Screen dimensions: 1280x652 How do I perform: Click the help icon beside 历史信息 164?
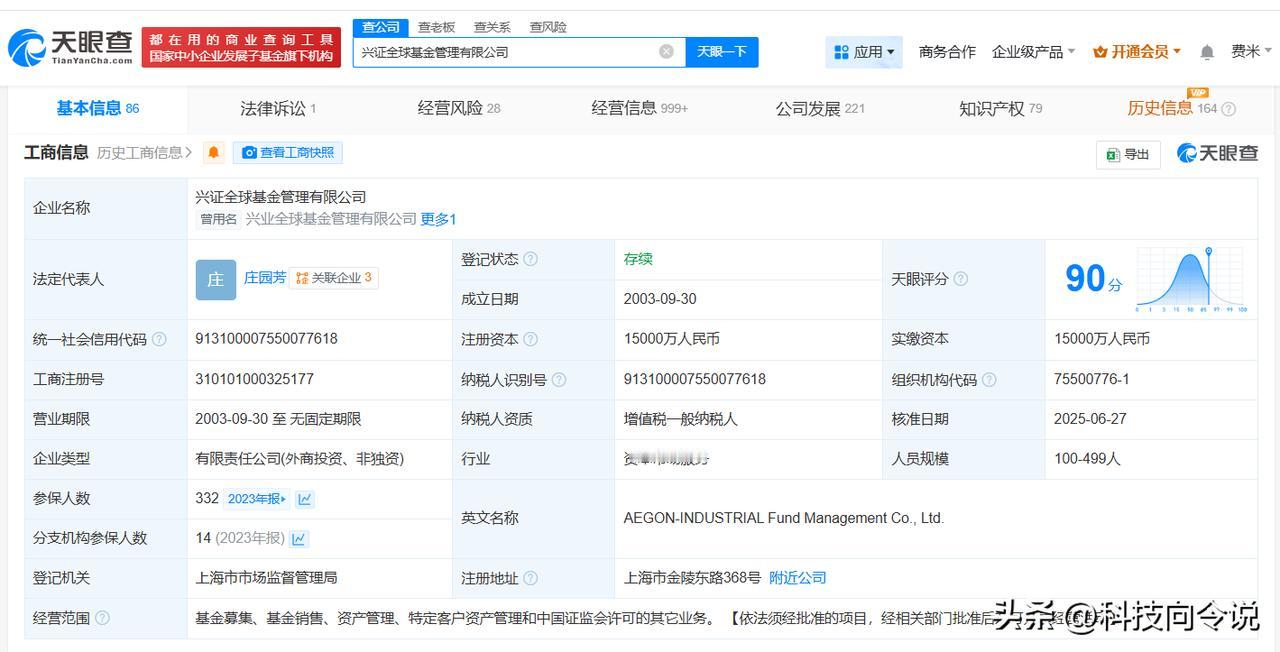click(x=1229, y=109)
